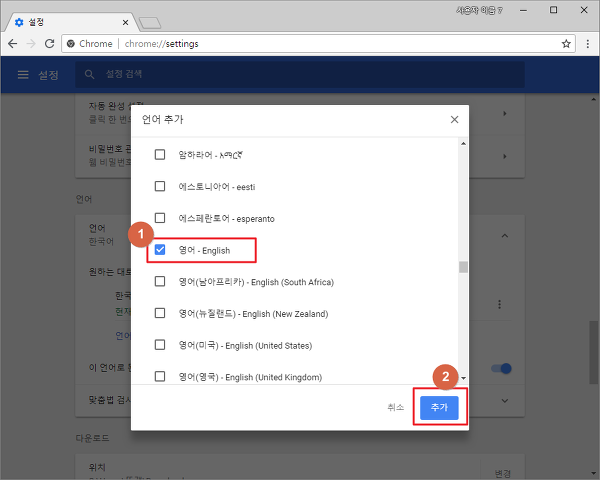Check English (United States) checkbox
The image size is (600, 480).
[x=160, y=345]
